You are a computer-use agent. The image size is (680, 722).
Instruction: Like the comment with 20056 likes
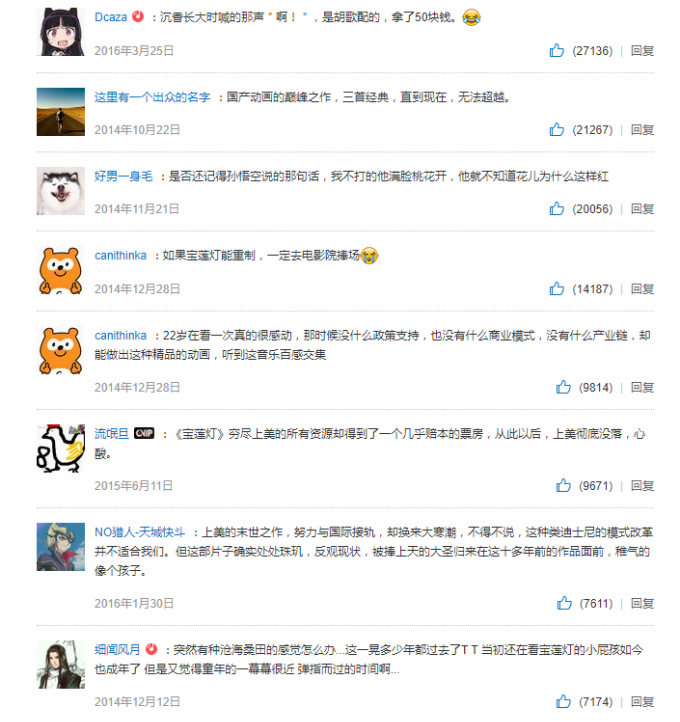pyautogui.click(x=557, y=208)
